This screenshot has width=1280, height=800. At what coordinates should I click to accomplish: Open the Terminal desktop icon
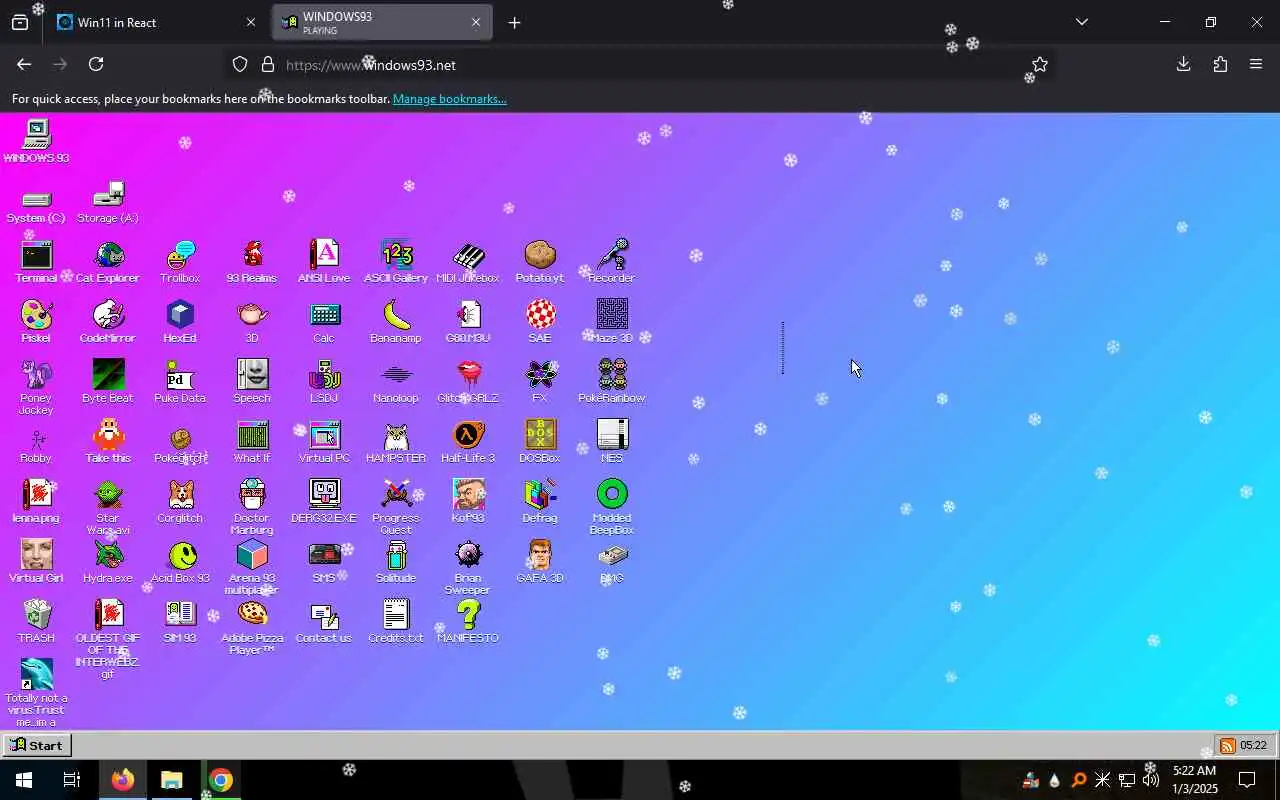[36, 262]
